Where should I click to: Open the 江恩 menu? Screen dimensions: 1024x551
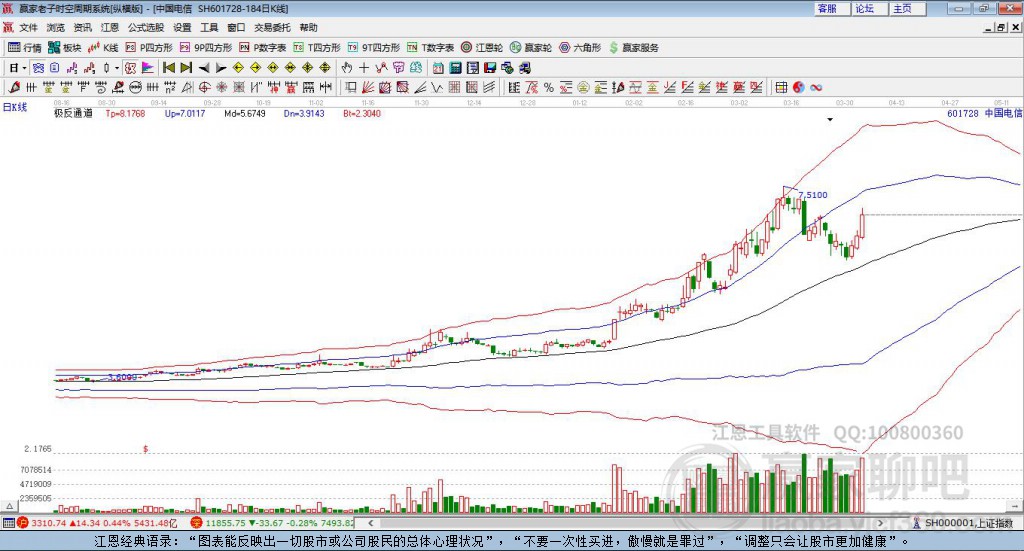(x=110, y=27)
